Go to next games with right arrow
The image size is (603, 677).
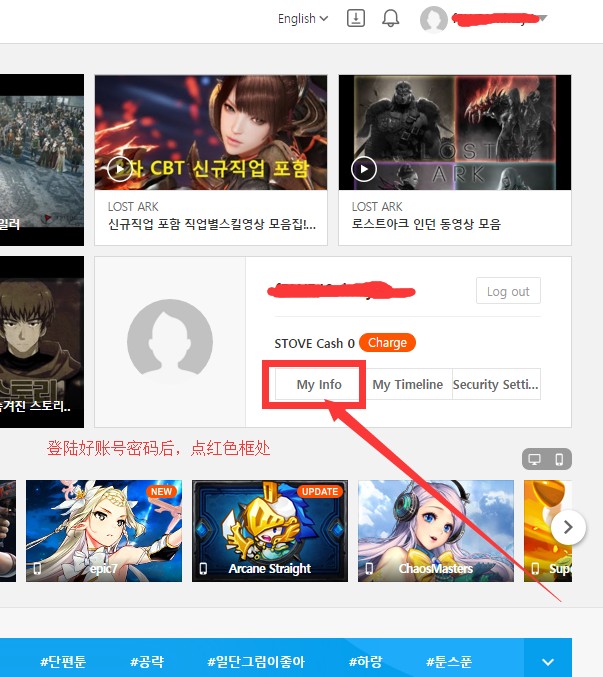pyautogui.click(x=568, y=527)
